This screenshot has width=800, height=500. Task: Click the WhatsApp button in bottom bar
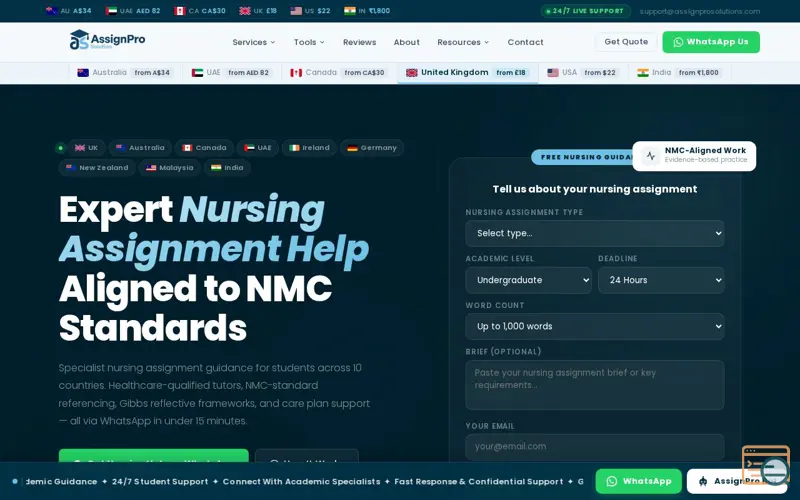[638, 481]
